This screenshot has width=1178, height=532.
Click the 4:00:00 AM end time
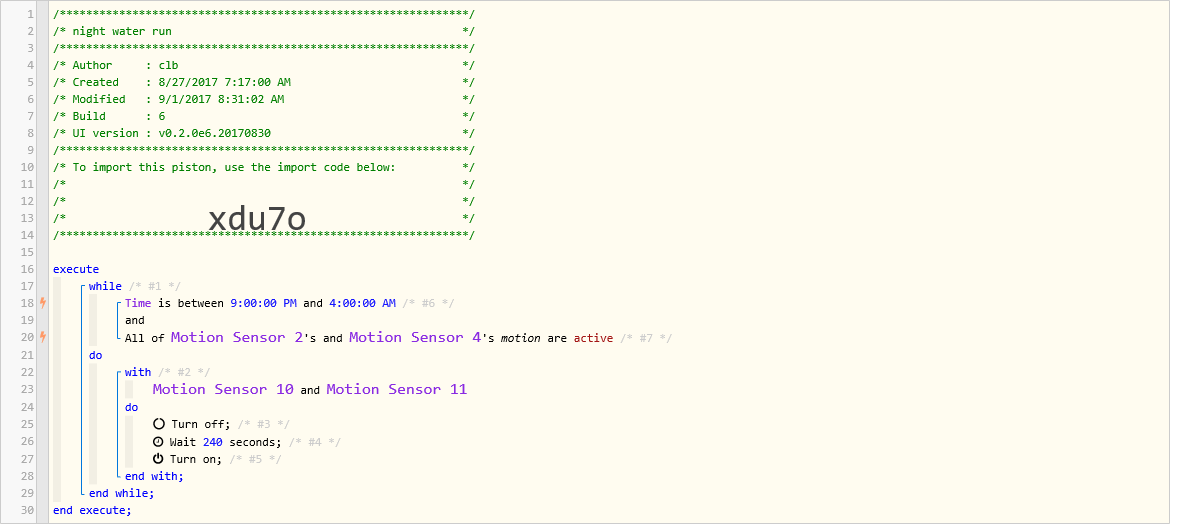362,304
